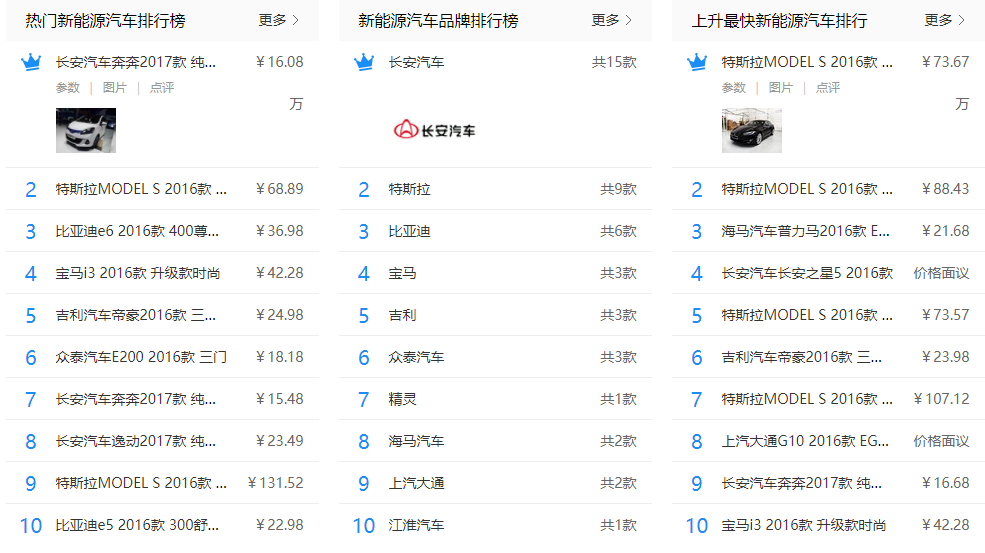Expand 更多 in 新能源汽车品牌排行榜 header

612,20
